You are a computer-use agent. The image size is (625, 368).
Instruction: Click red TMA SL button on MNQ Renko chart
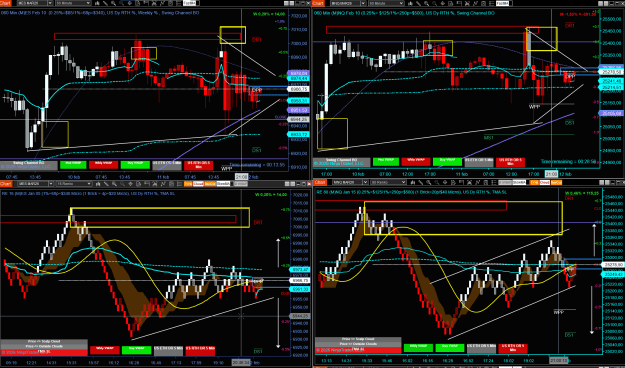[358, 350]
